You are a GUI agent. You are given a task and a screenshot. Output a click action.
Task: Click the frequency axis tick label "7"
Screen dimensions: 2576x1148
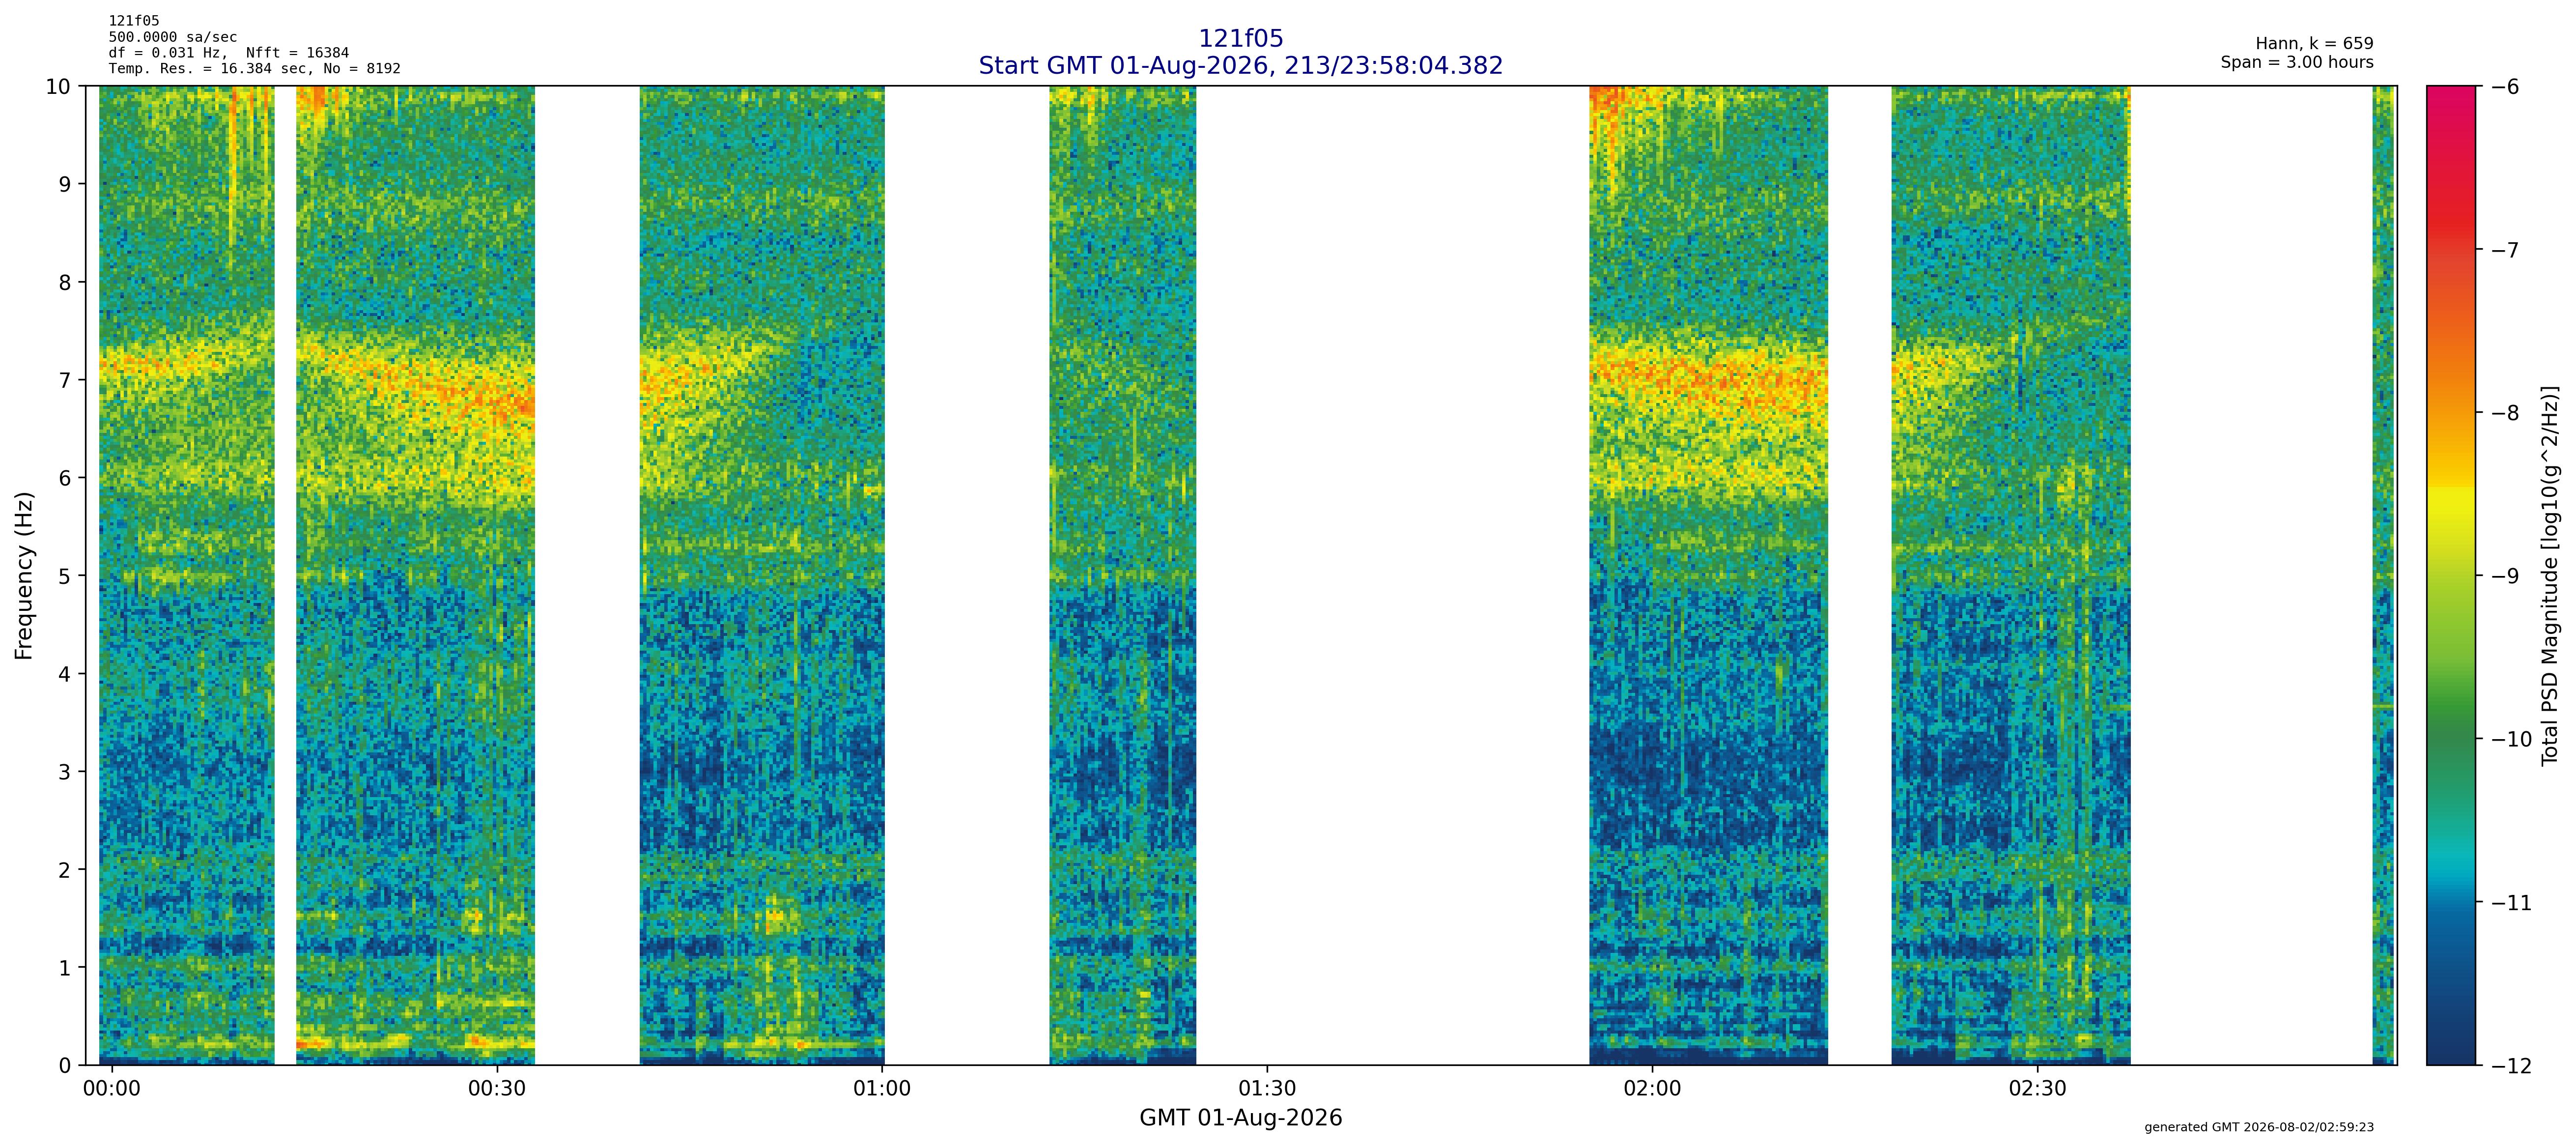tap(65, 381)
